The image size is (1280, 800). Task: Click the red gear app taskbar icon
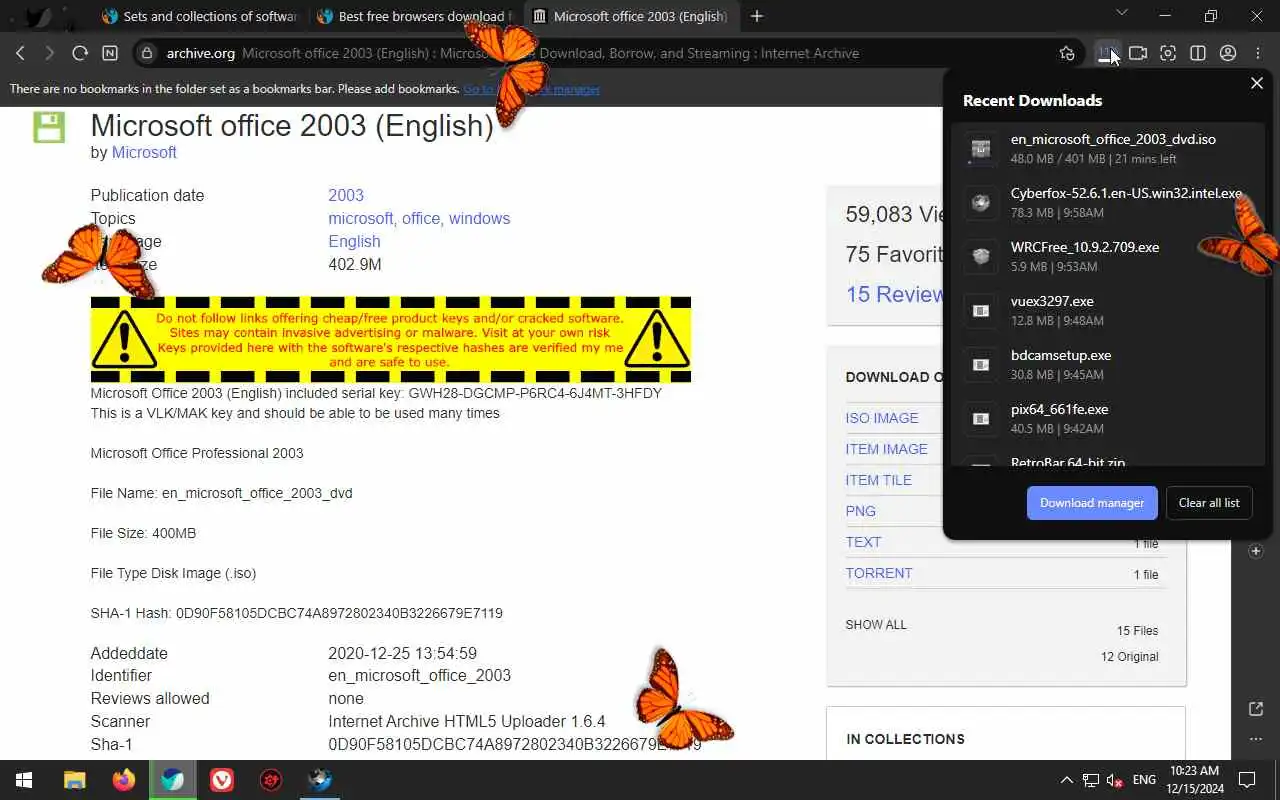[271, 780]
